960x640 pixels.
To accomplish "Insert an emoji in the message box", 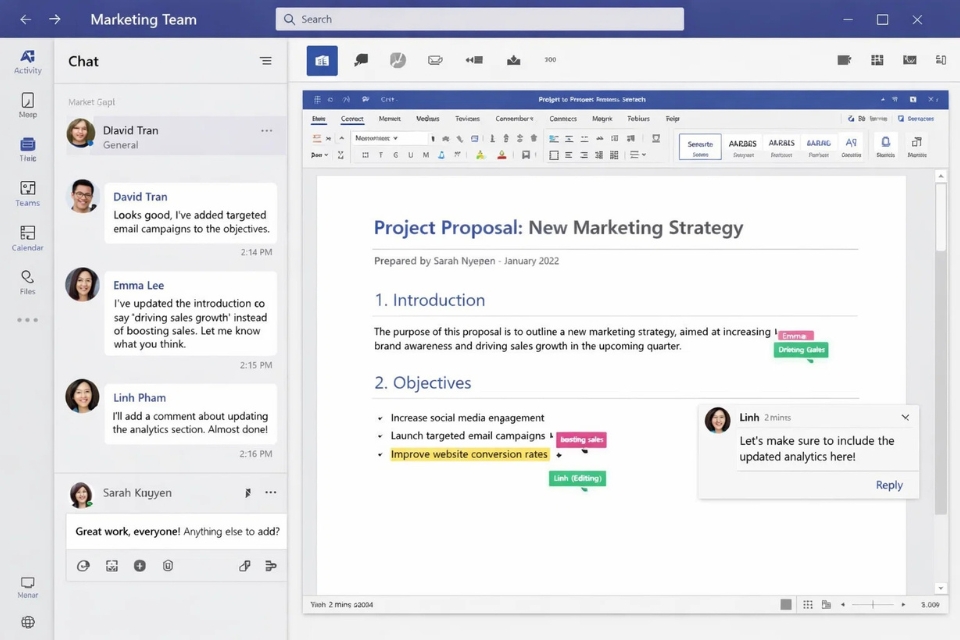I will [x=83, y=565].
